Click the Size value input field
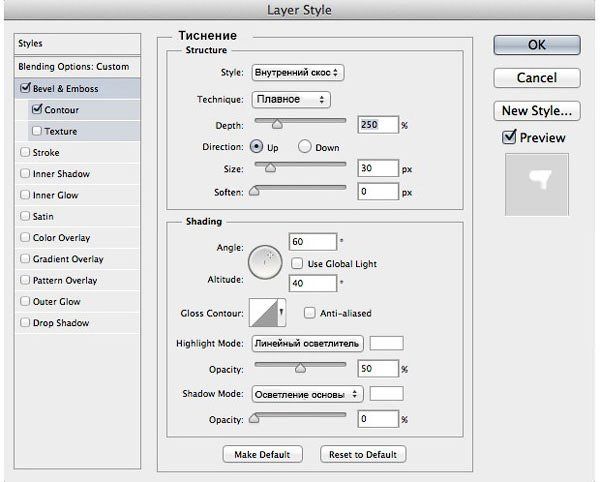600x482 pixels. [x=377, y=168]
